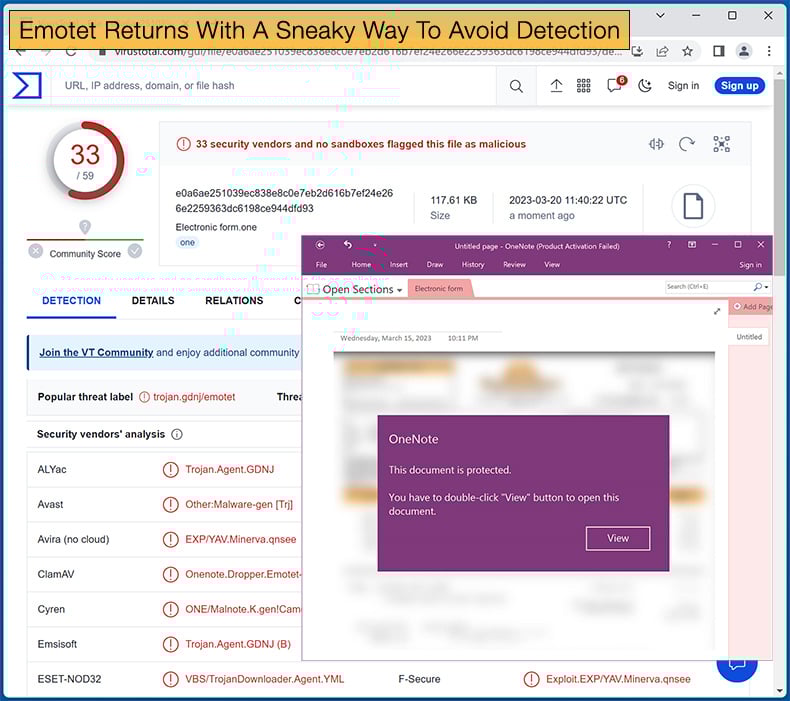The height and width of the screenshot is (701, 790).
Task: Open the browser profile avatar icon
Action: pyautogui.click(x=744, y=51)
